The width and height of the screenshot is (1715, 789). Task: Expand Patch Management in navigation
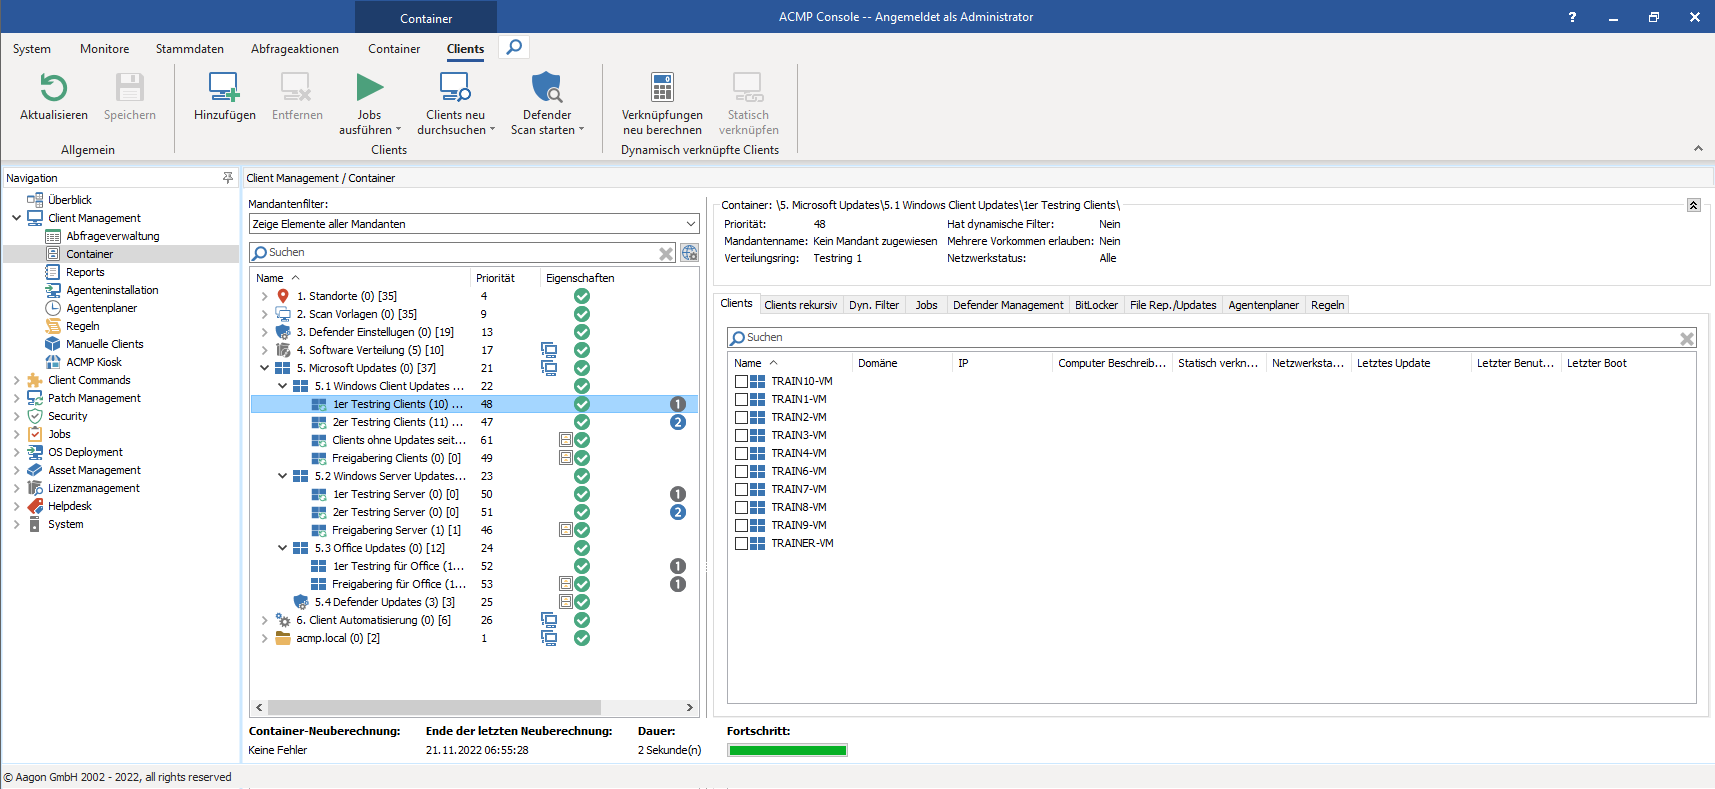[16, 398]
